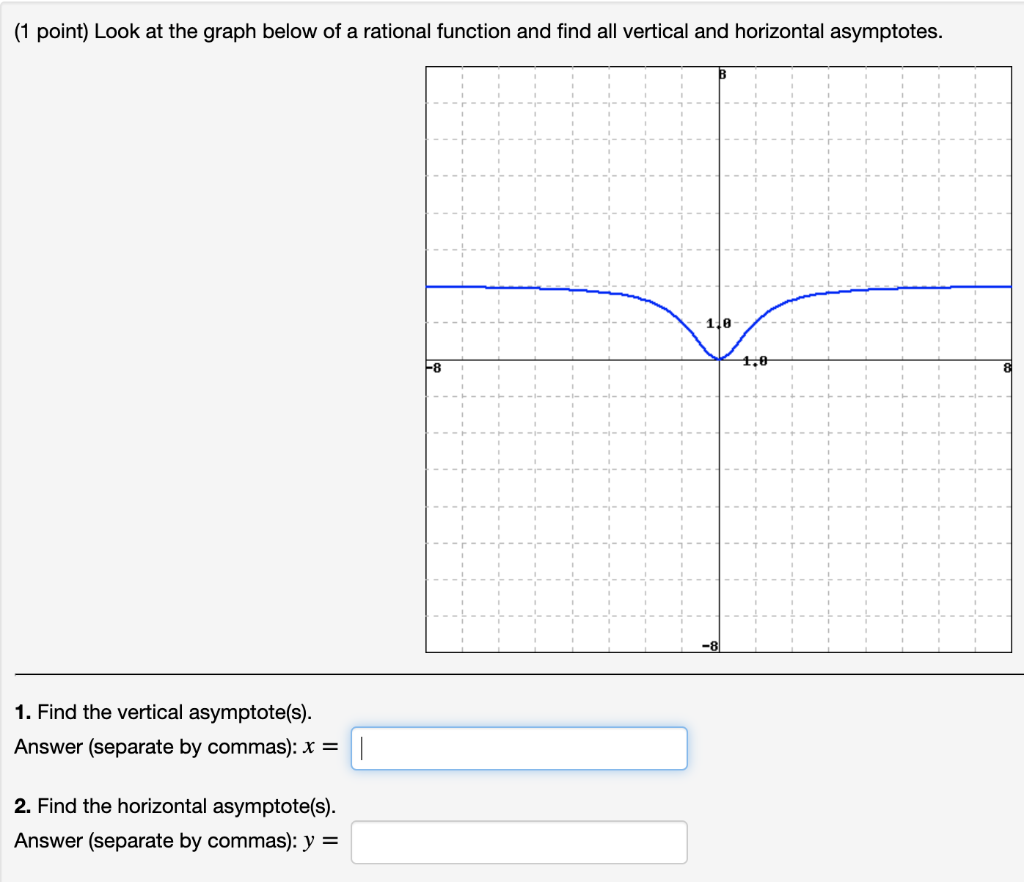Click inside the vertical asymptote answer field
This screenshot has height=882, width=1024.
518,747
